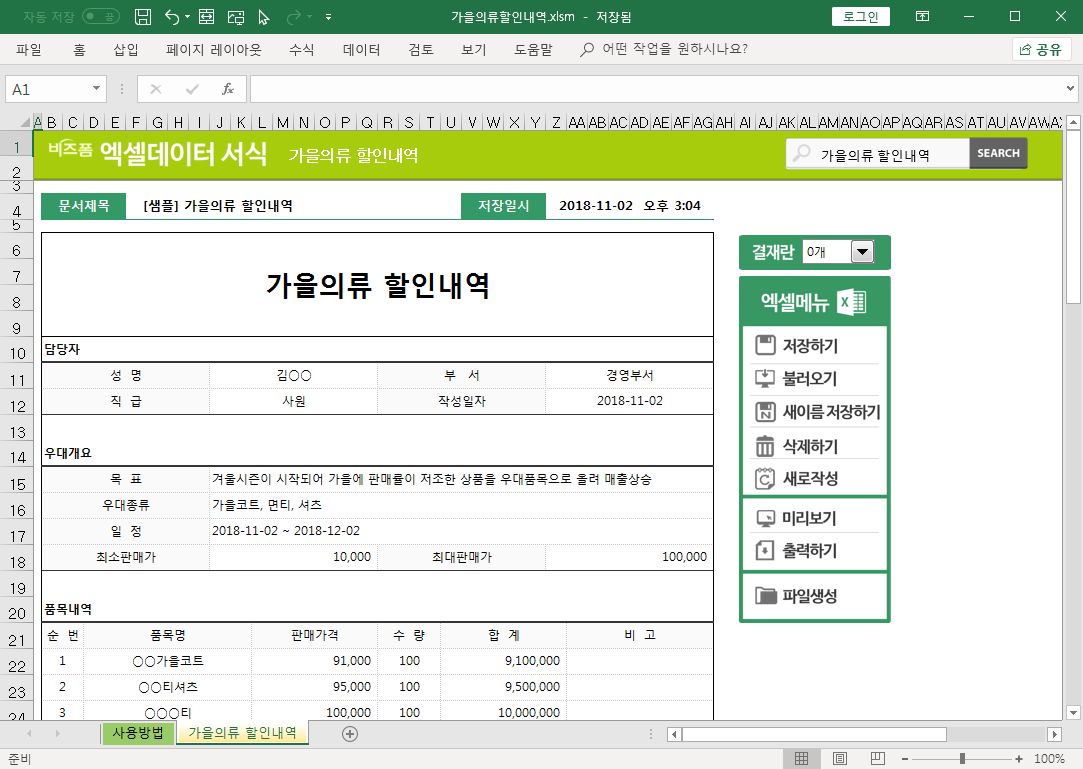Image resolution: width=1083 pixels, height=769 pixels.
Task: Click the 저장하기 save icon in Excel menu
Action: 766,346
